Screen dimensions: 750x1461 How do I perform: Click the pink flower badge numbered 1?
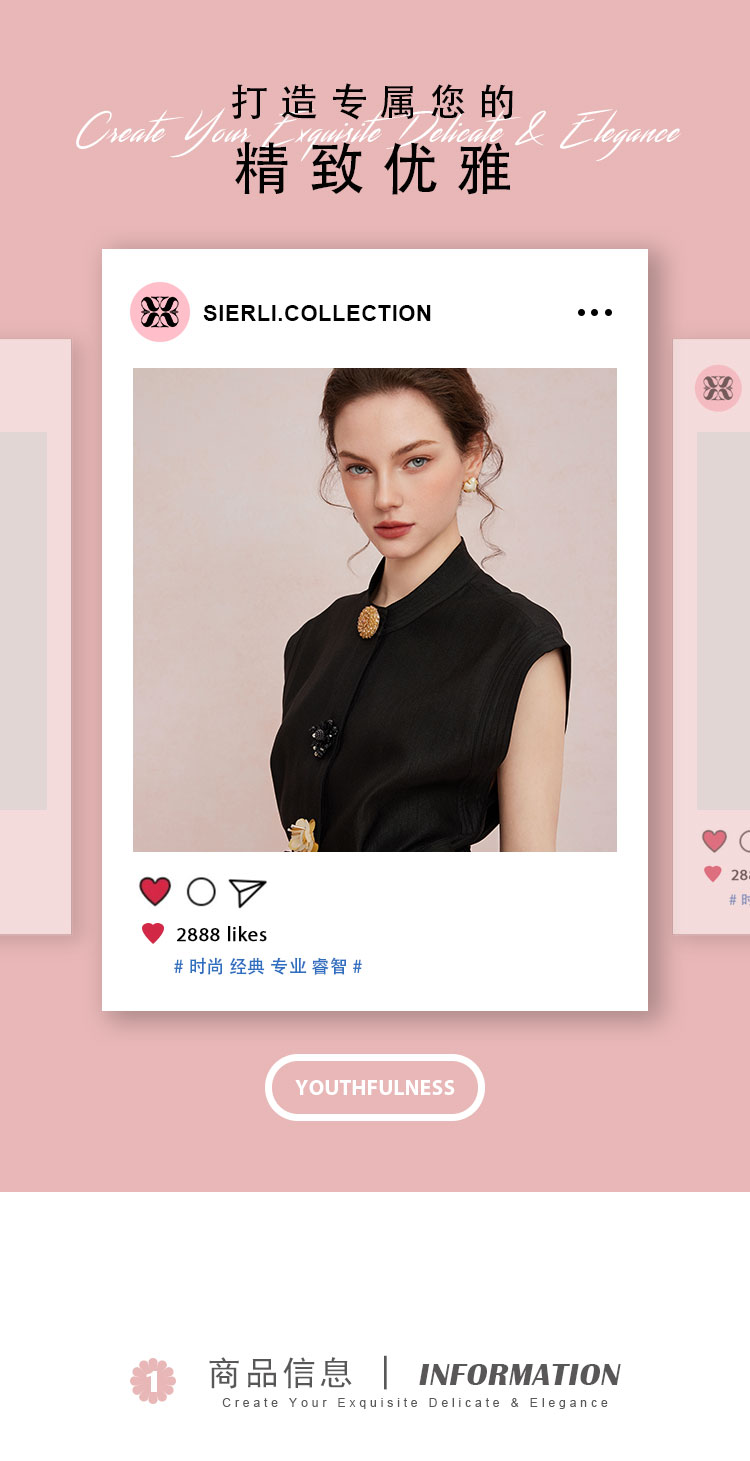(153, 1381)
